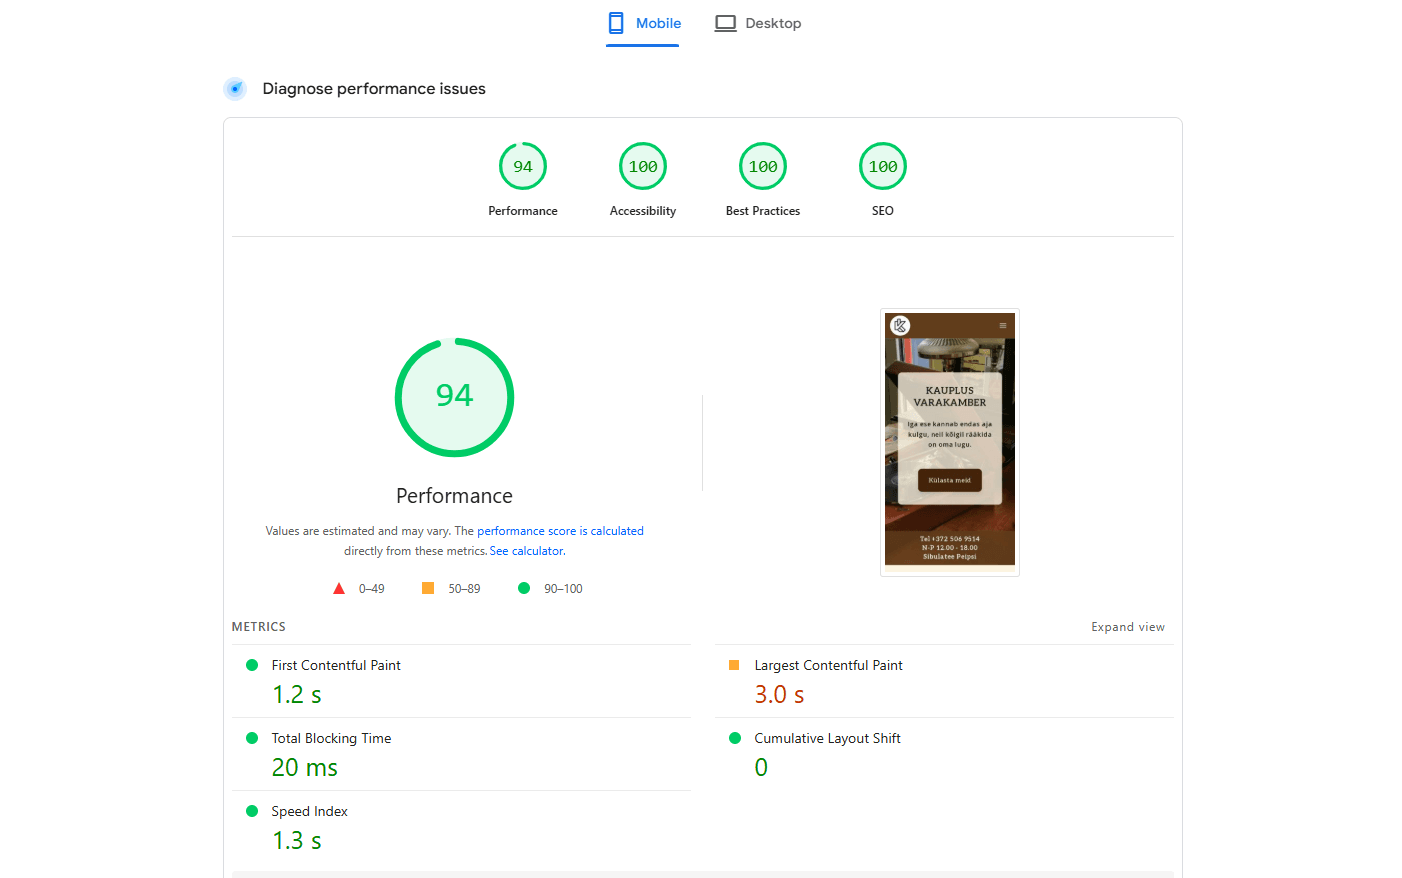The image size is (1402, 878).
Task: Click the Cumulative Layout Shift metric
Action: [x=826, y=739]
